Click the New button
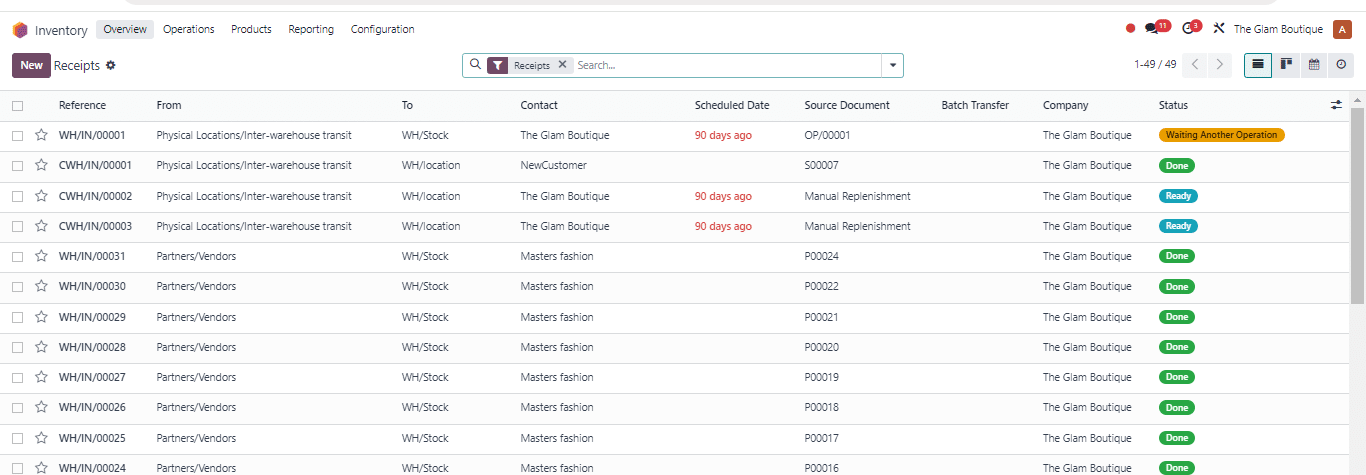This screenshot has width=1366, height=475. [x=31, y=65]
